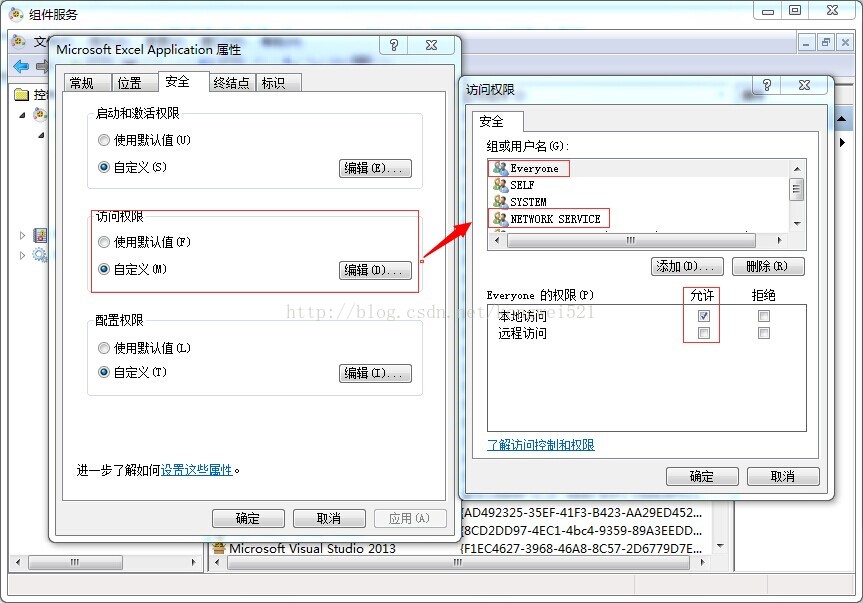
Task: Select the SYSTEM user entry
Action: click(x=528, y=202)
